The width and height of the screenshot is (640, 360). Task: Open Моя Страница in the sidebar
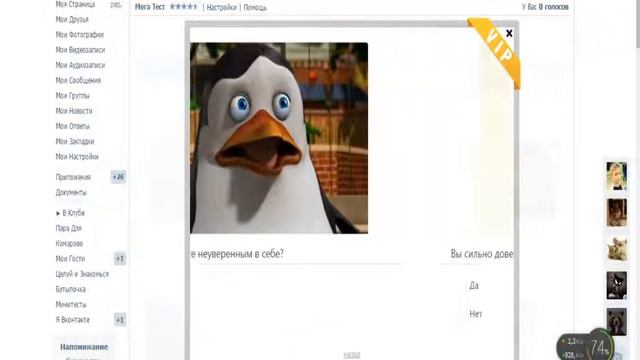(x=76, y=4)
